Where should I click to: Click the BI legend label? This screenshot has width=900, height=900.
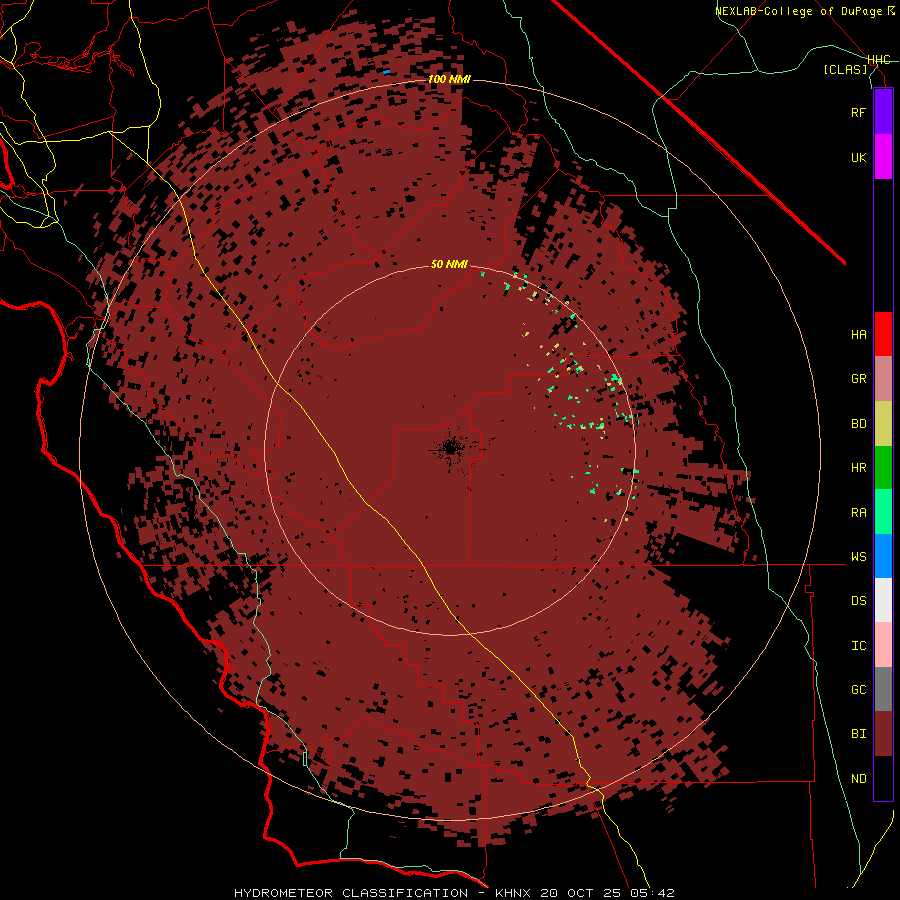(859, 734)
